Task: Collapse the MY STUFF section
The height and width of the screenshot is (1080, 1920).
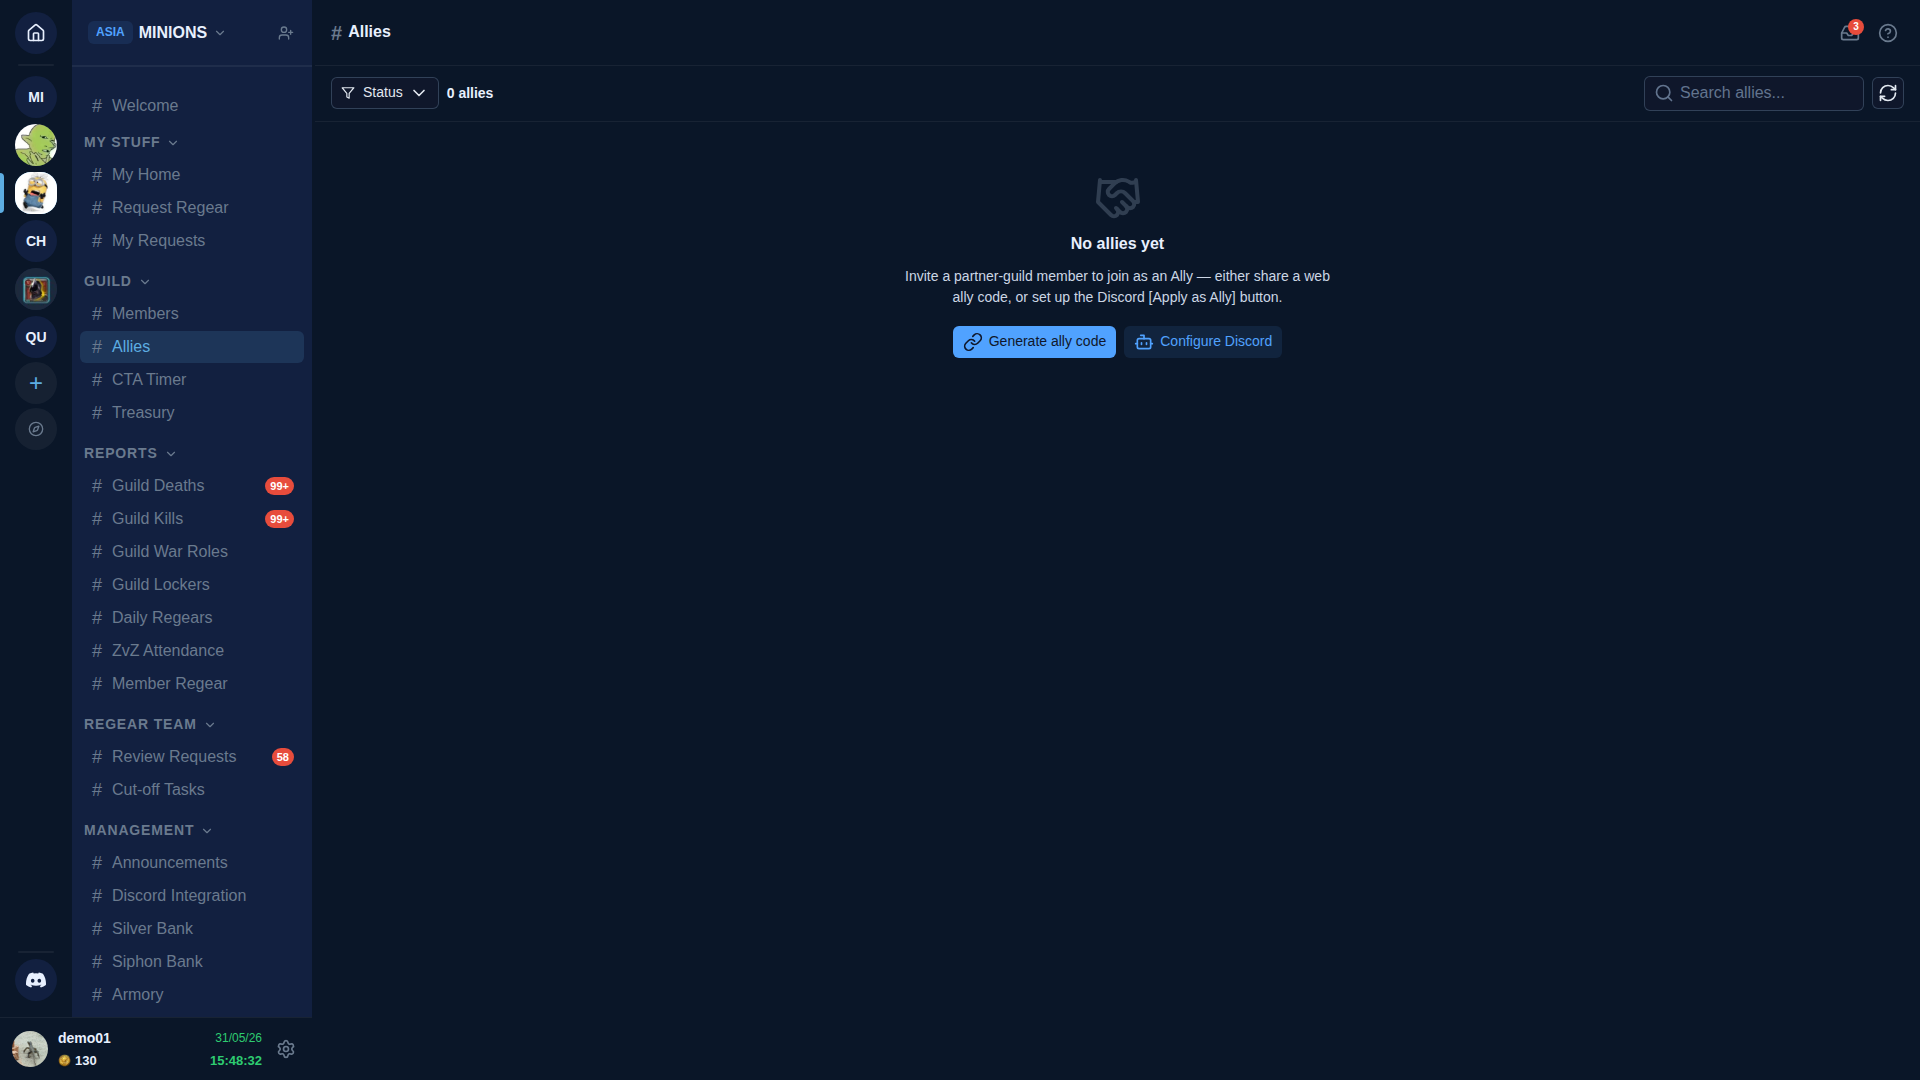Action: tap(131, 143)
